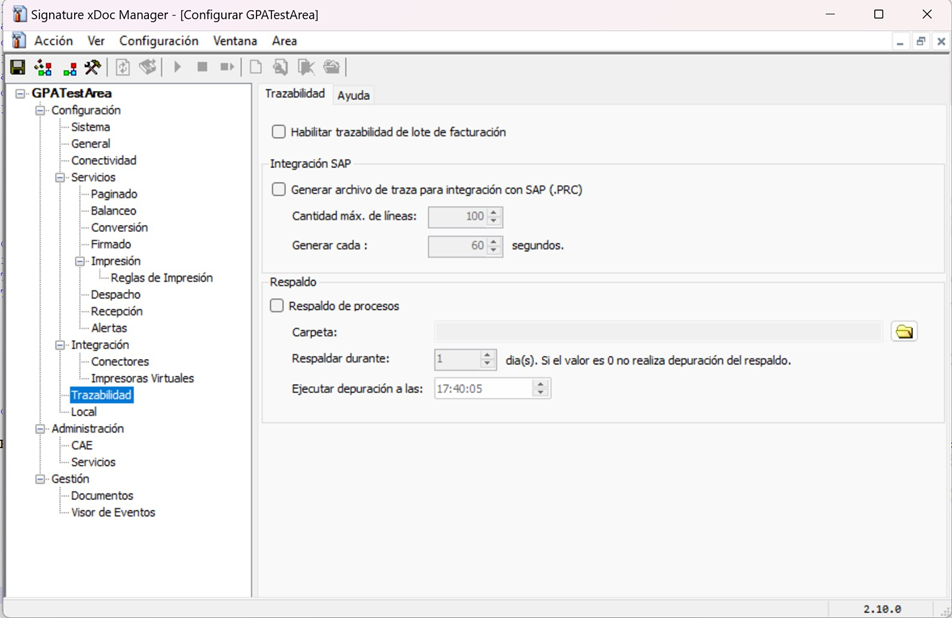The width and height of the screenshot is (952, 618).
Task: Select Local in the tree
Action: (84, 412)
